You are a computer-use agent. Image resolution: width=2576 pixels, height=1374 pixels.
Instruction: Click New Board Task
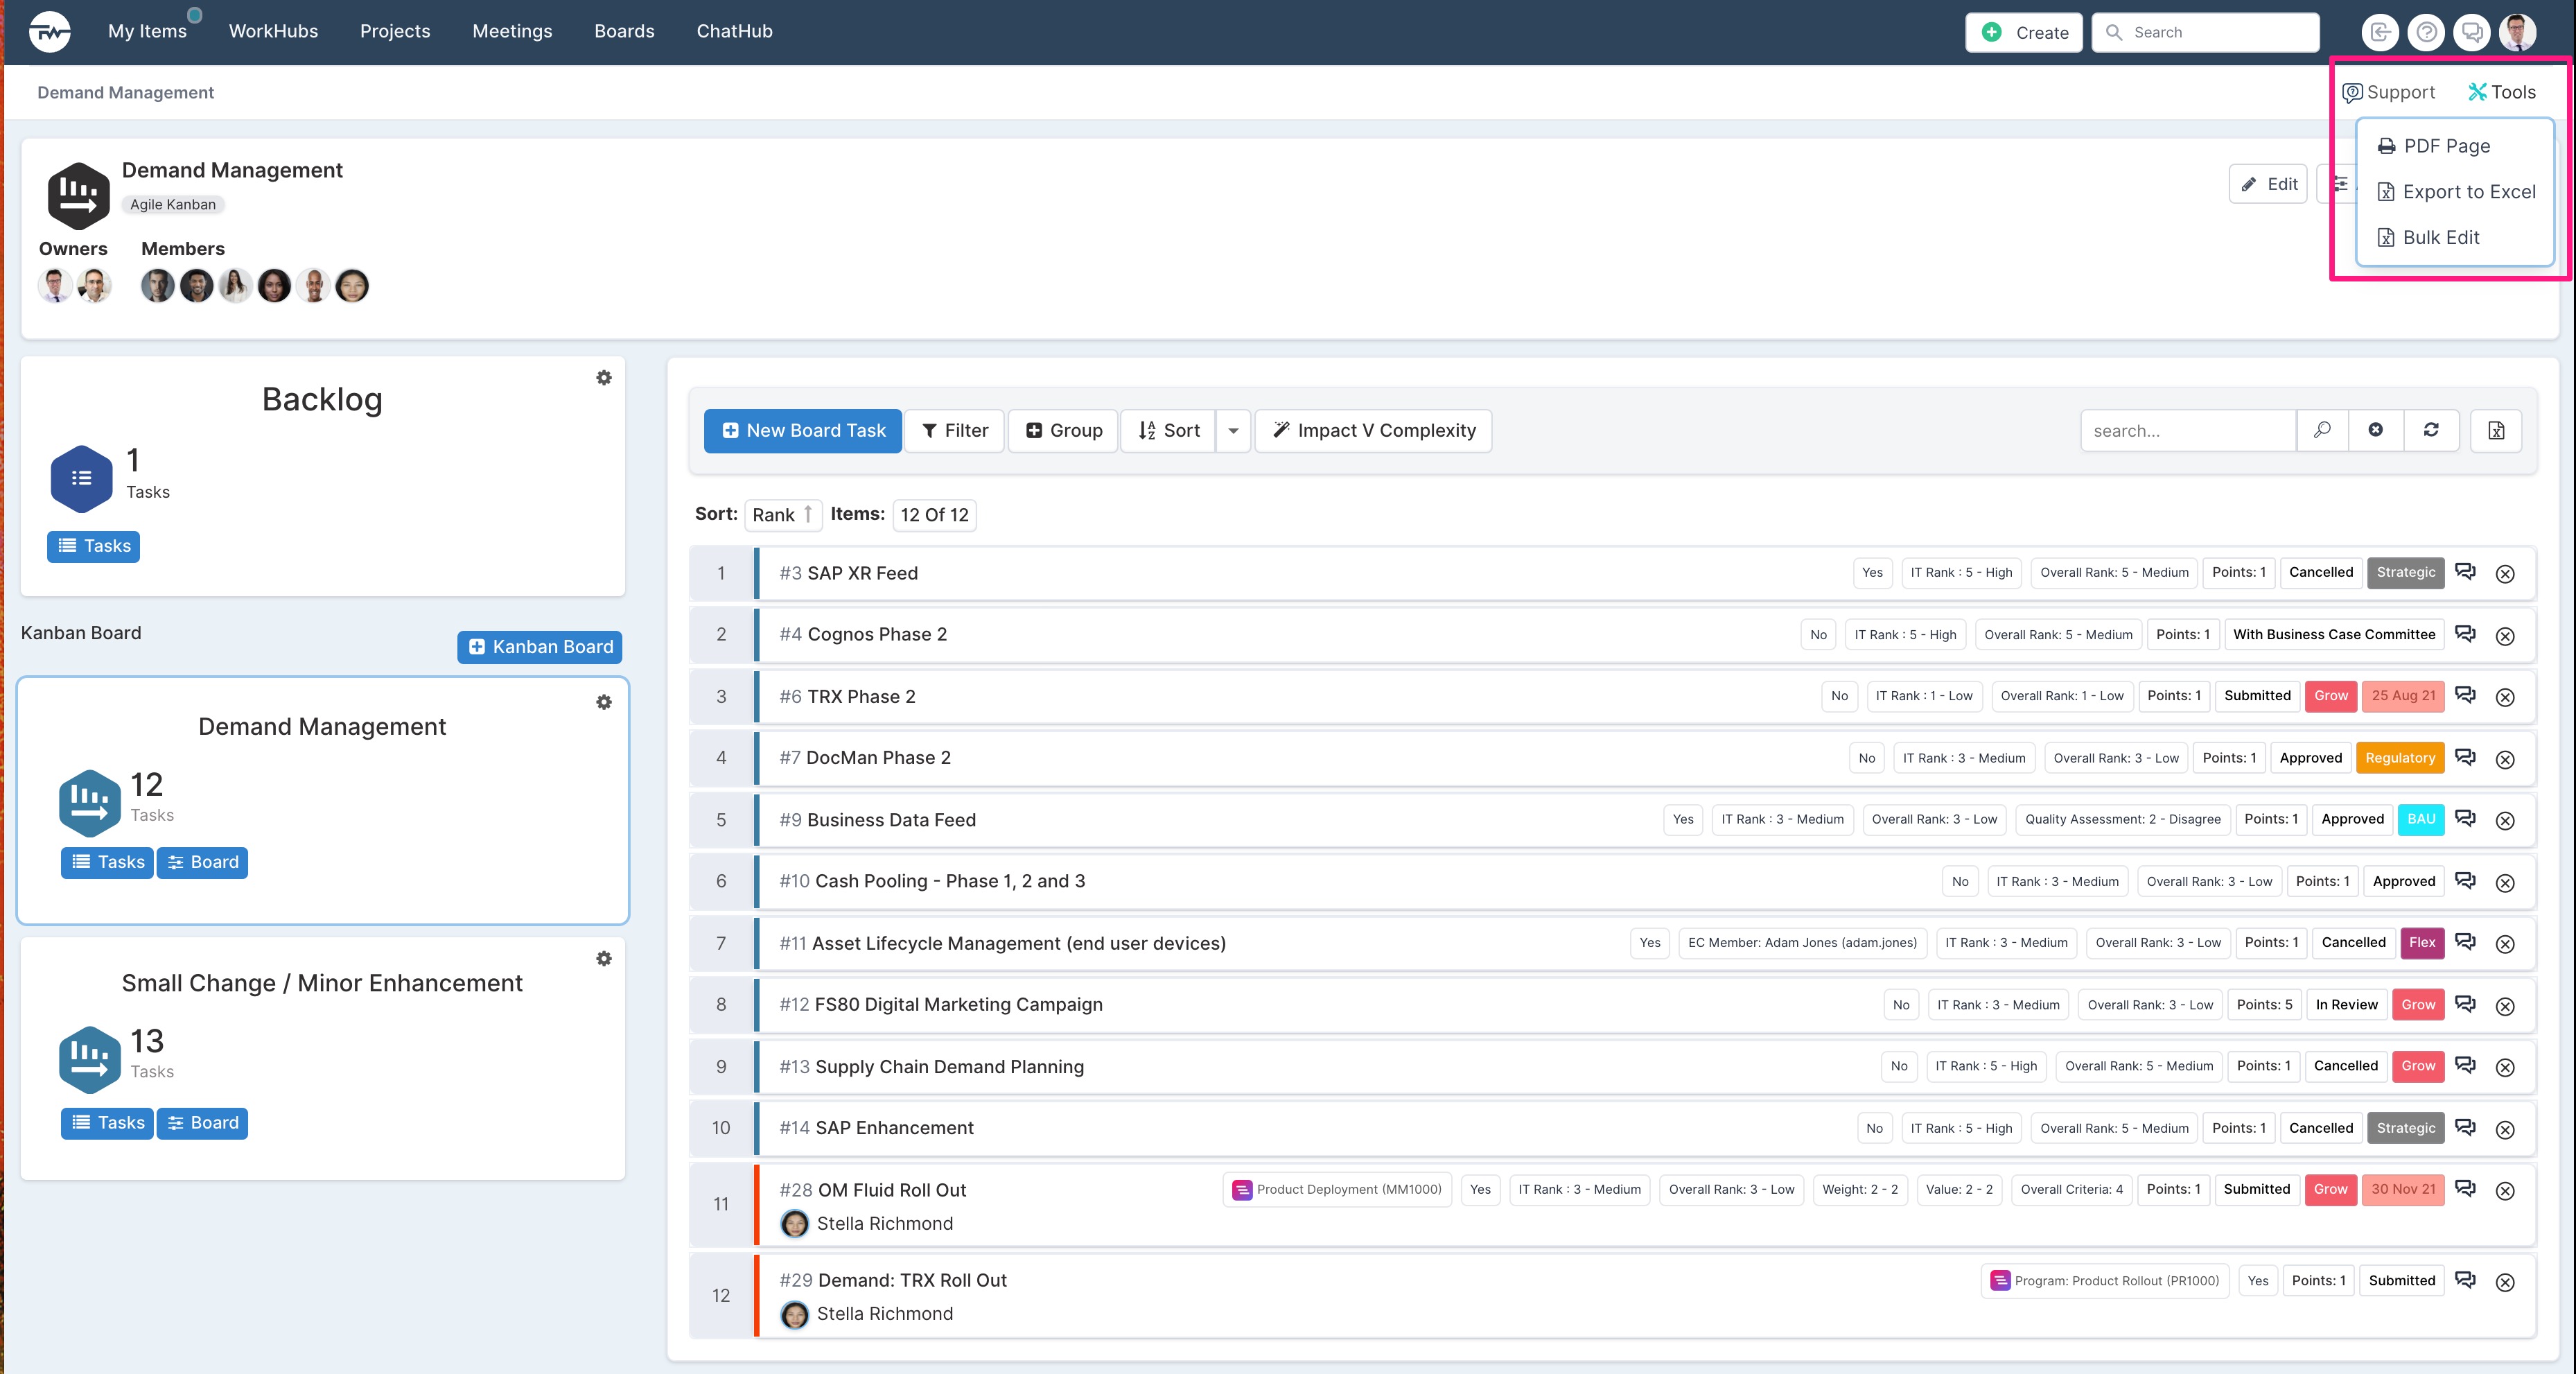pos(803,430)
